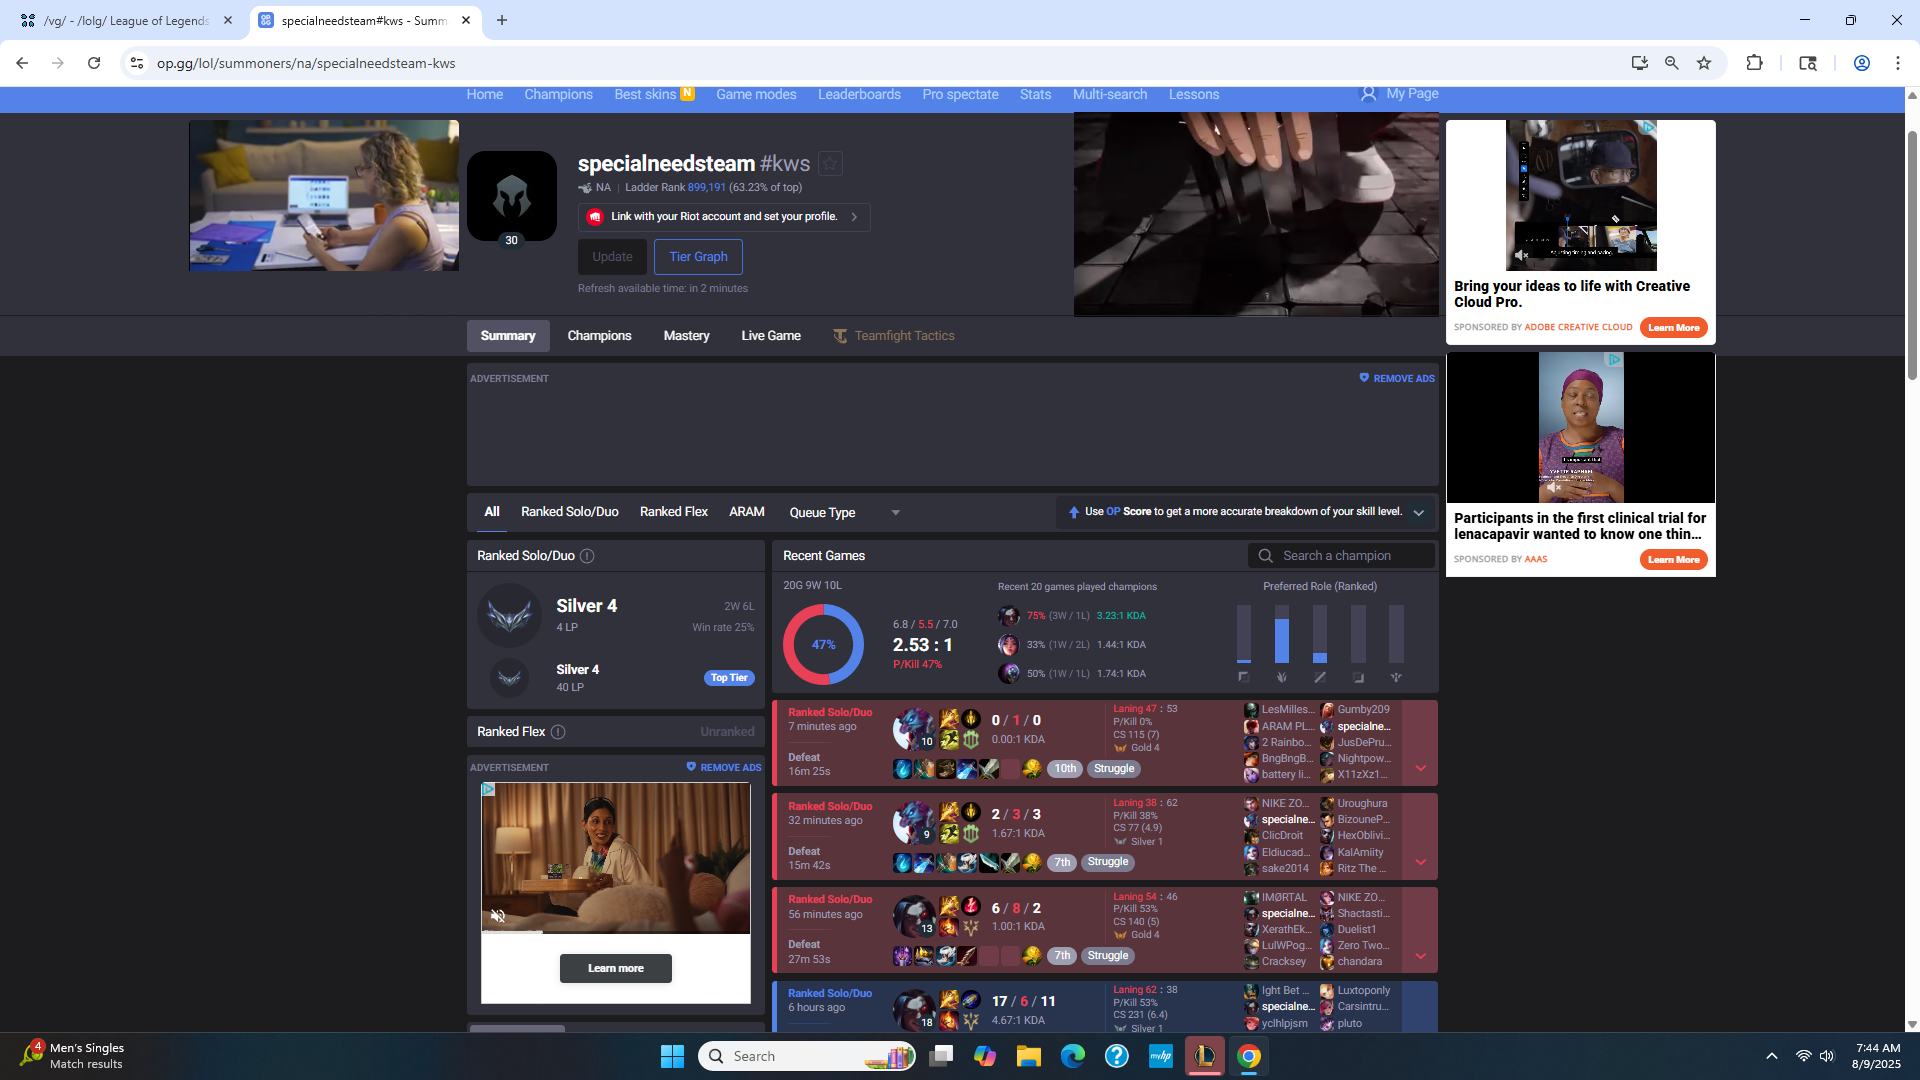Switch to the /vg/ /lolg/ browser tab
The width and height of the screenshot is (1920, 1080).
(x=125, y=20)
